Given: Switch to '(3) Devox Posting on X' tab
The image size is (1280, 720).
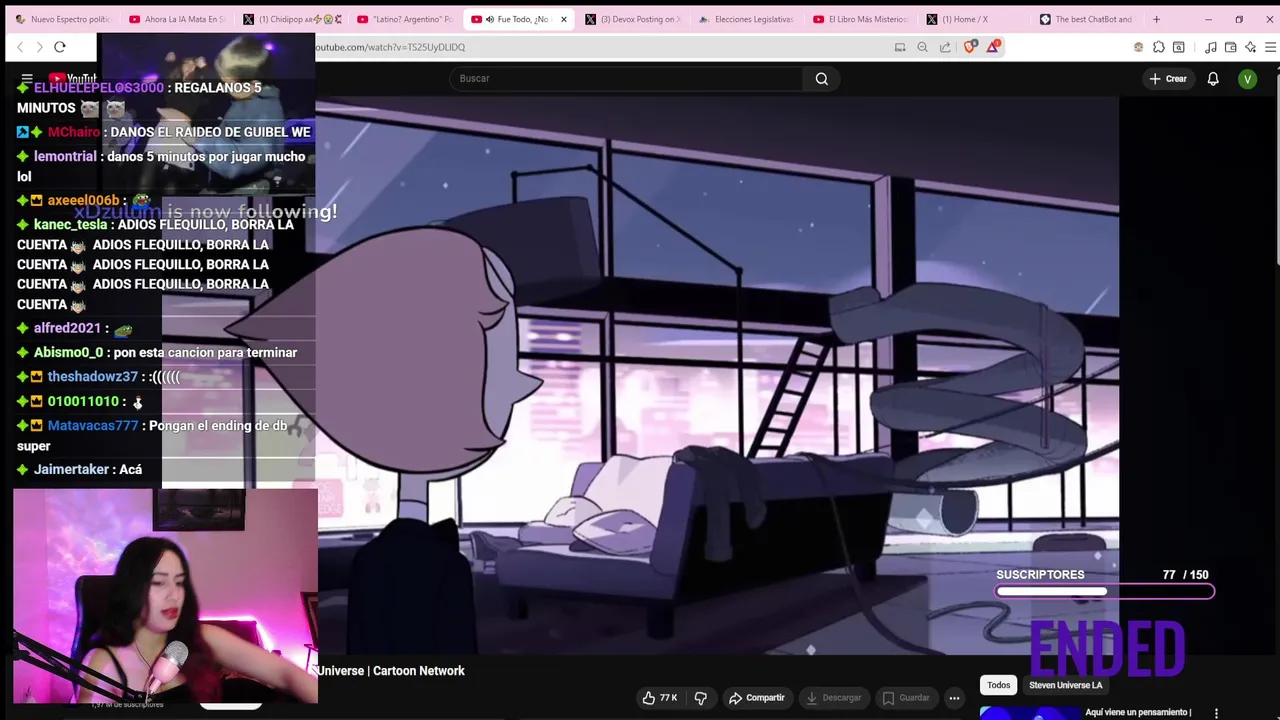Looking at the screenshot, I should [x=633, y=19].
